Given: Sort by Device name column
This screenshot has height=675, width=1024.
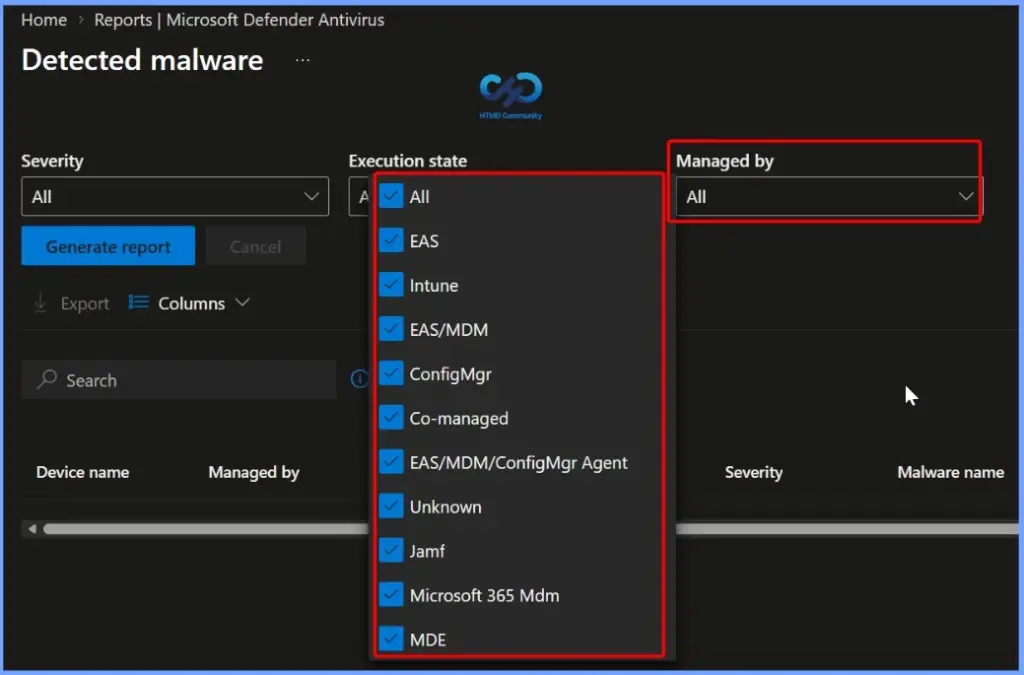Looking at the screenshot, I should [x=82, y=472].
